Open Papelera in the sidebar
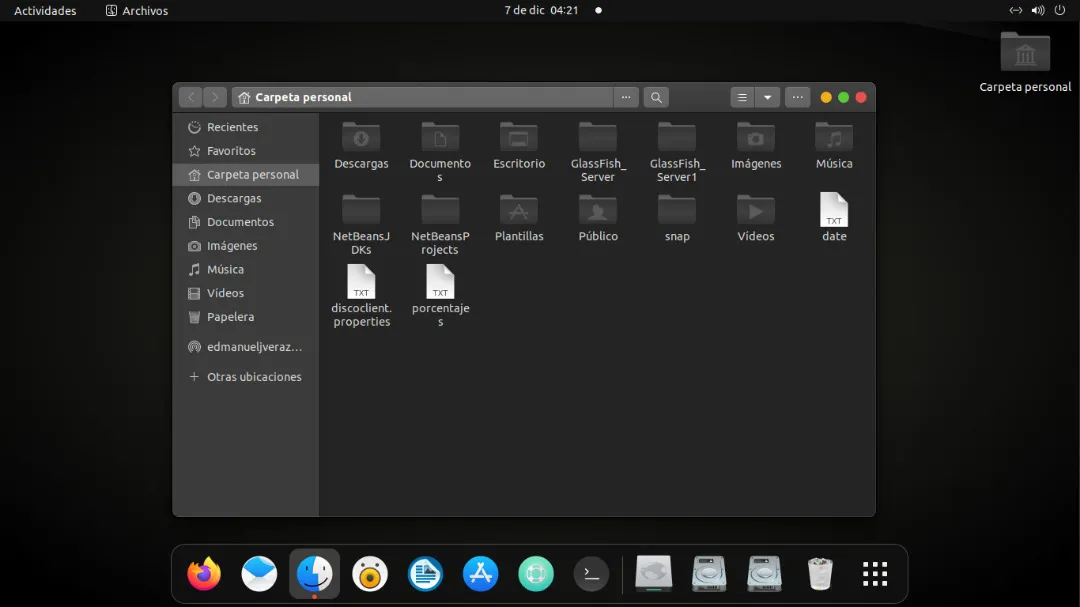Image resolution: width=1080 pixels, height=607 pixels. pyautogui.click(x=246, y=317)
